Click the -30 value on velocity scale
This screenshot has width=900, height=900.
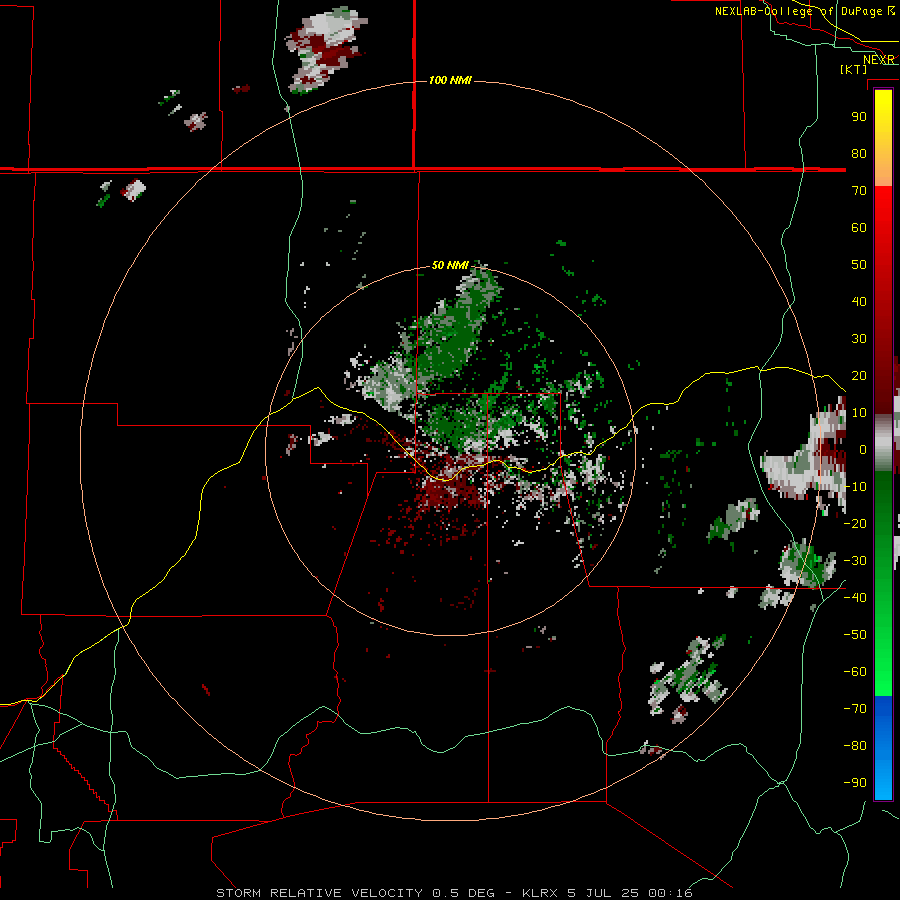coord(855,561)
